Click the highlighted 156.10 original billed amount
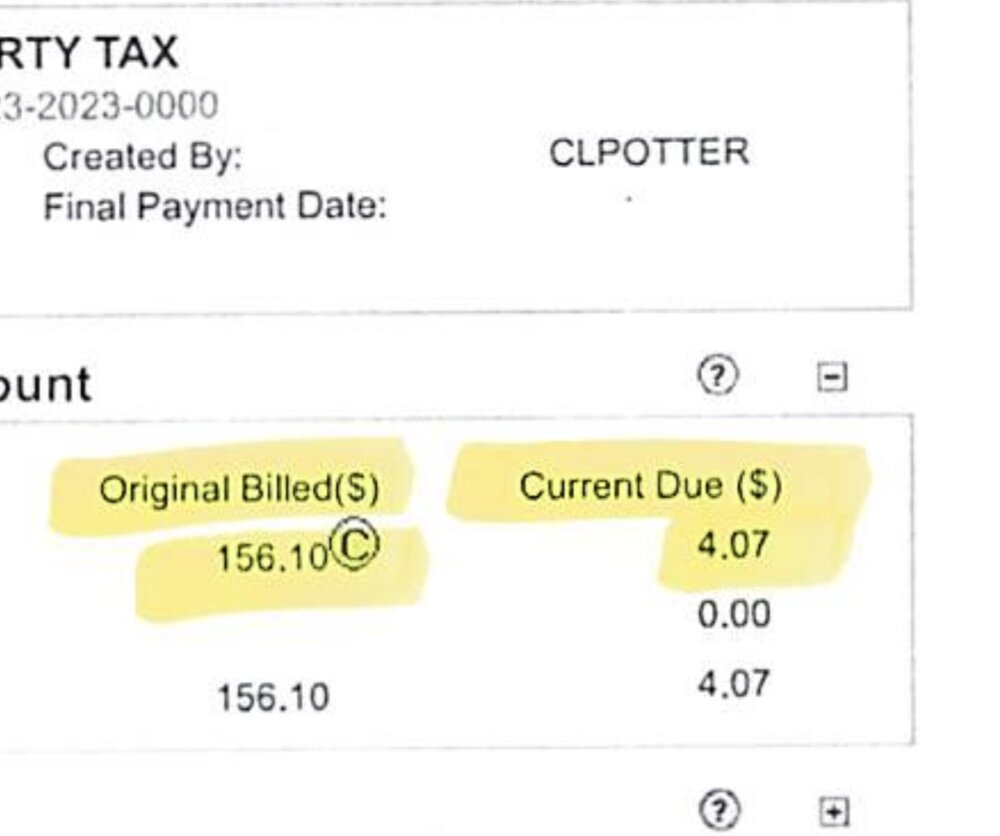 tap(272, 557)
